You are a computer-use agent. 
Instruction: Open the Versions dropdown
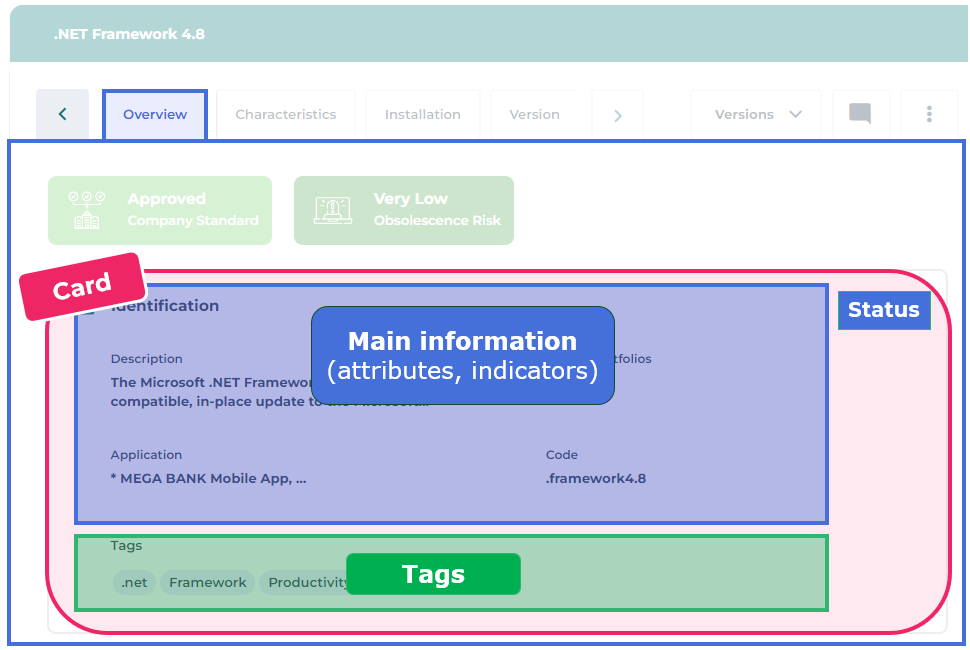pyautogui.click(x=755, y=114)
